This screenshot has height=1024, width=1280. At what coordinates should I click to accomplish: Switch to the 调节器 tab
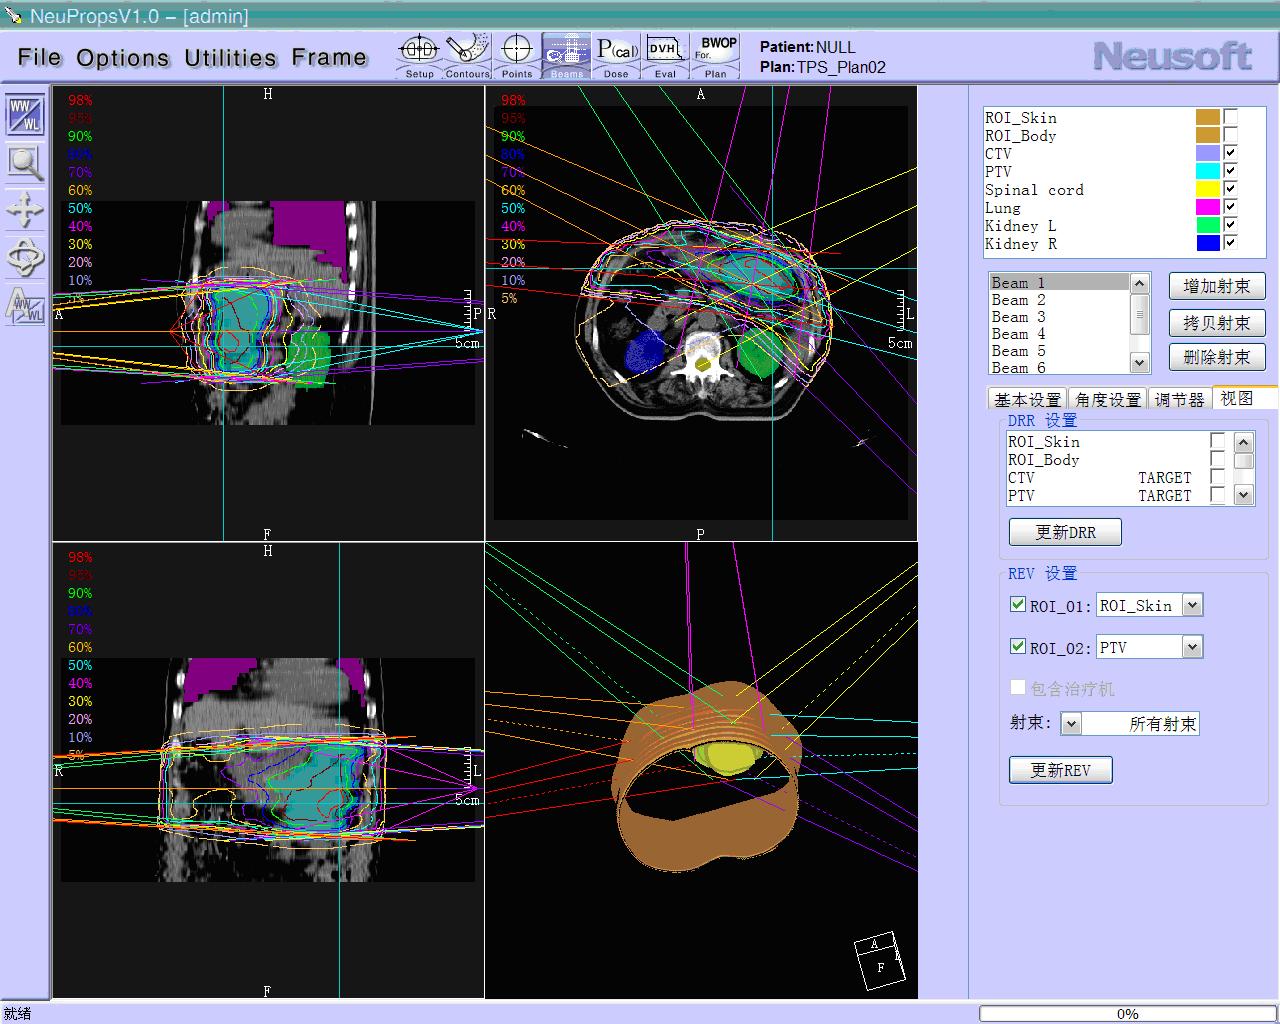[1180, 399]
